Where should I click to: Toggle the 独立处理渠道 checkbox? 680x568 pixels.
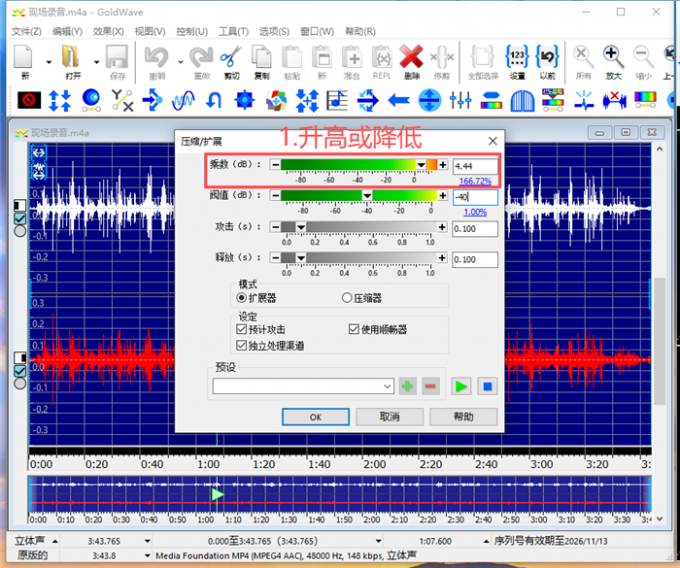[241, 345]
